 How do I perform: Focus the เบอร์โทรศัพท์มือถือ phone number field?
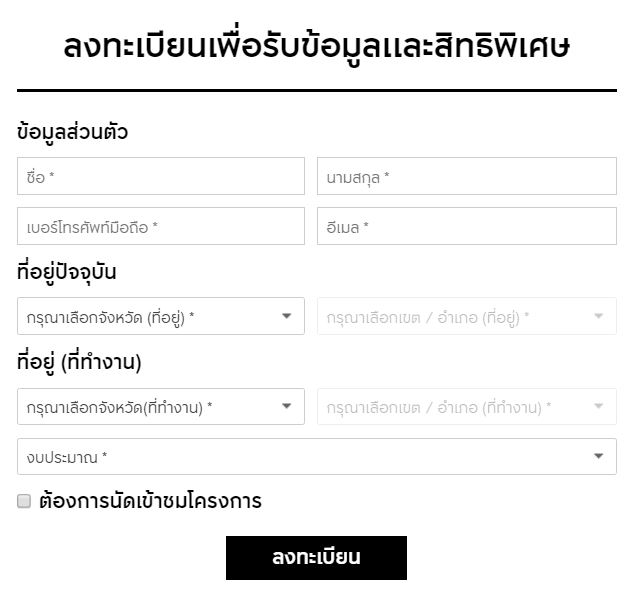coord(160,226)
